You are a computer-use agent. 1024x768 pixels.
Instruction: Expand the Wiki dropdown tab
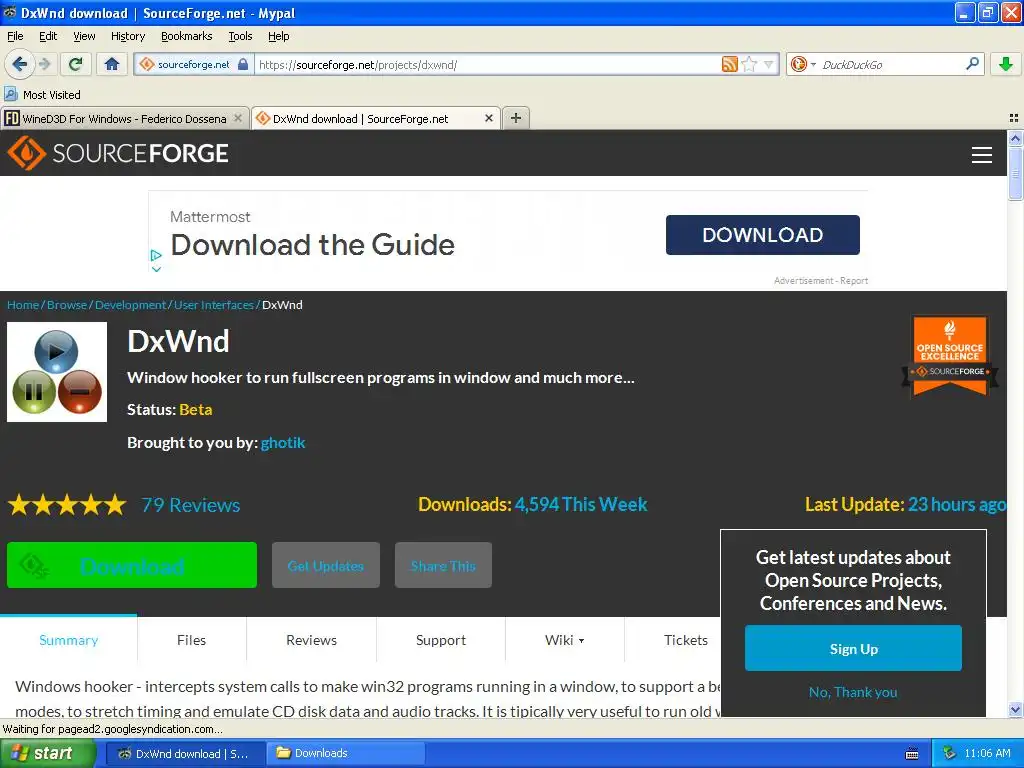[564, 640]
